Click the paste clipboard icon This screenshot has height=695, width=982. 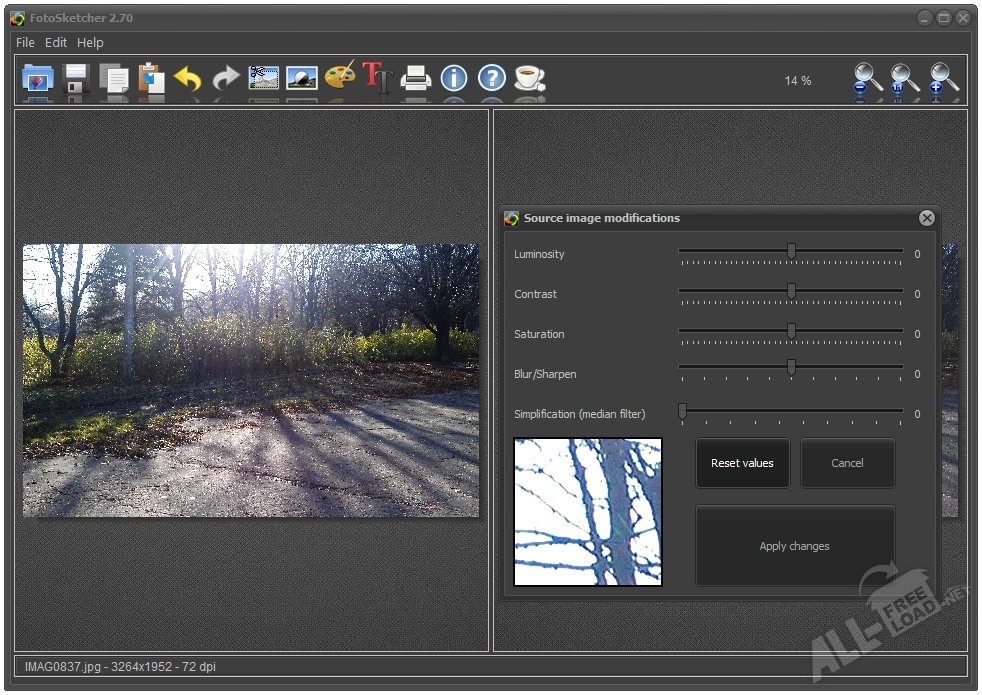152,79
